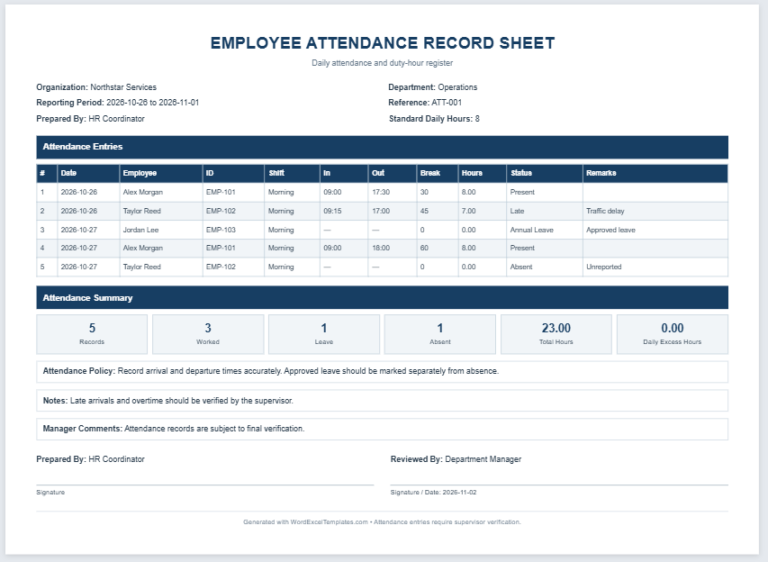This screenshot has height=562, width=768.
Task: Click the subtitle 'Daily attendance and duty-hour register'
Action: (382, 63)
